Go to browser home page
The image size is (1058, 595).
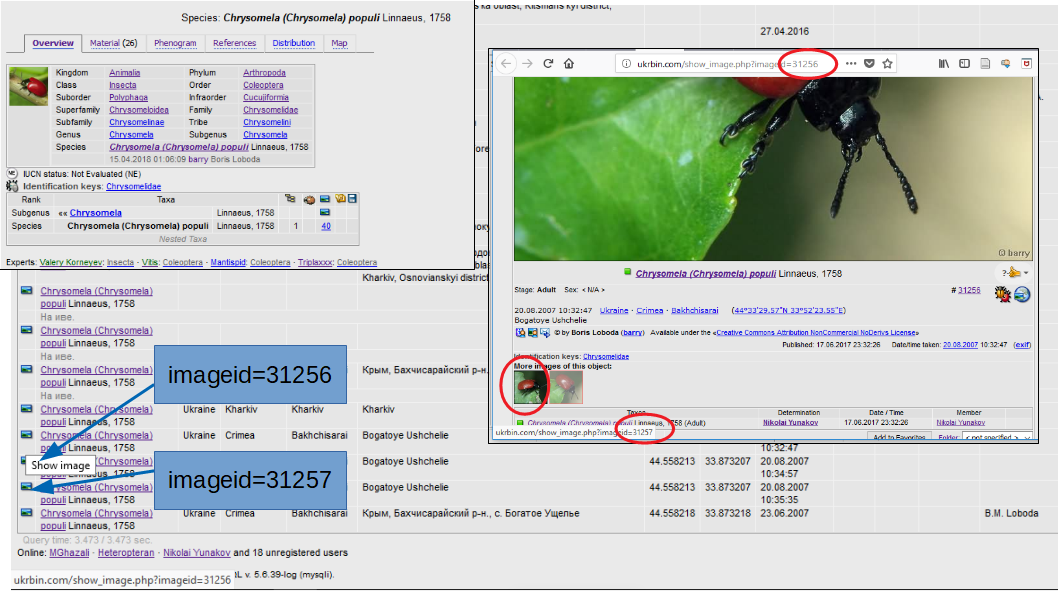click(569, 64)
